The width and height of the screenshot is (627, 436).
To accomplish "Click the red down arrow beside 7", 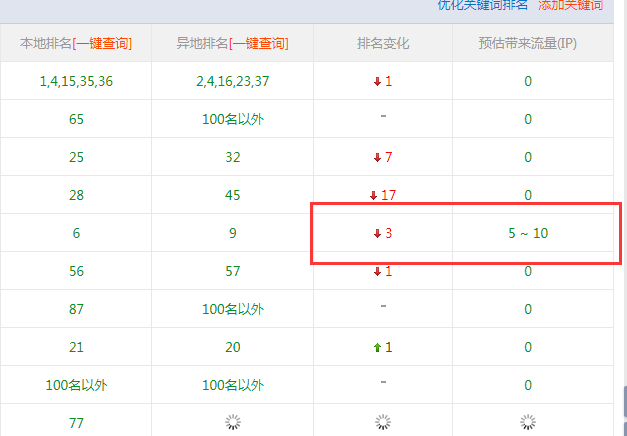I will coord(377,158).
